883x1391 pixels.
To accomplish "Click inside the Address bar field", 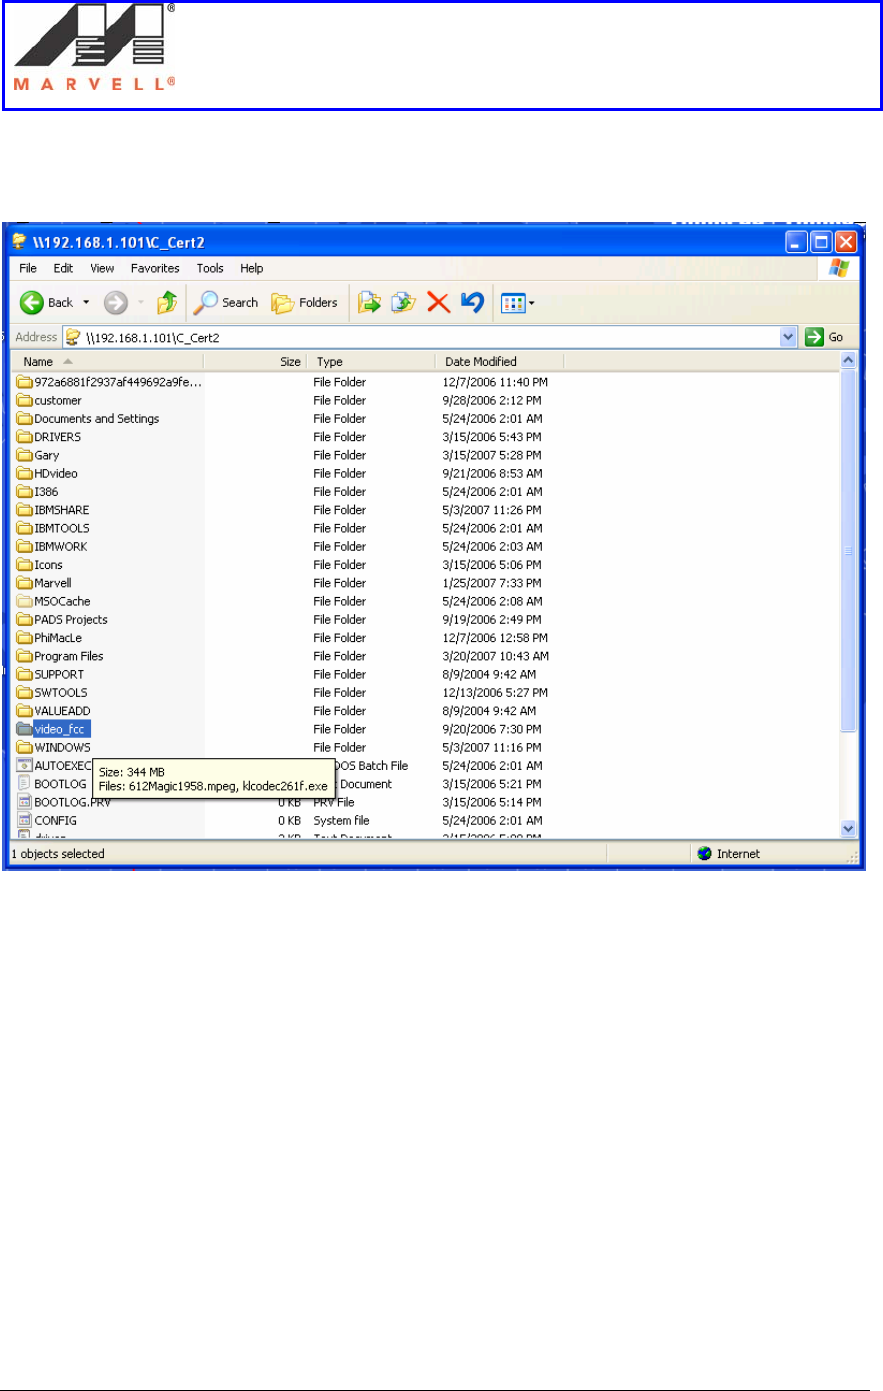I will (430, 337).
